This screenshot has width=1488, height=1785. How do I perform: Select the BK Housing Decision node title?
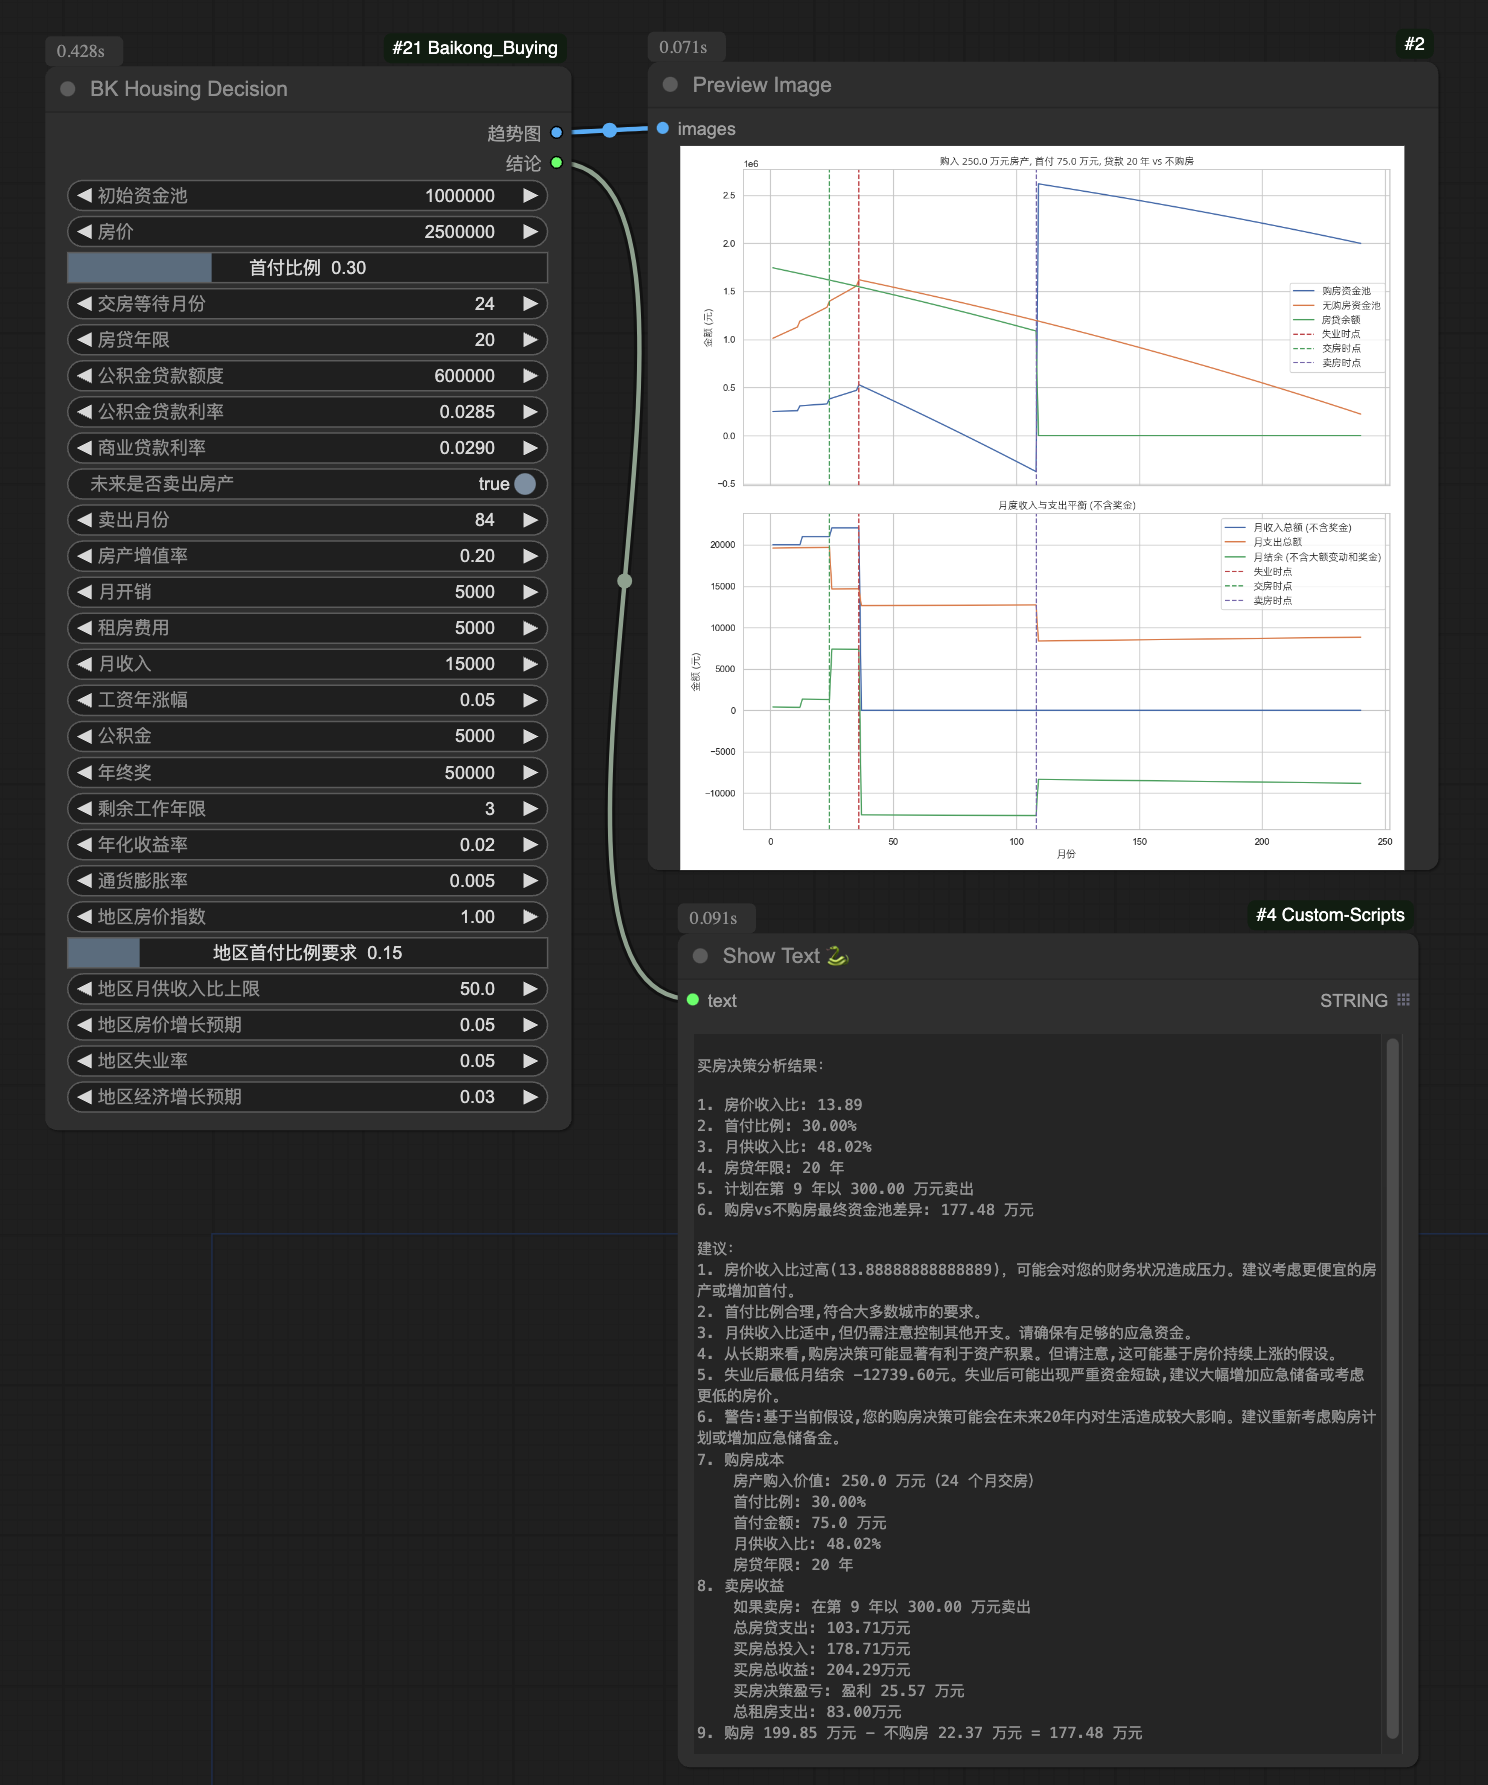coord(189,89)
